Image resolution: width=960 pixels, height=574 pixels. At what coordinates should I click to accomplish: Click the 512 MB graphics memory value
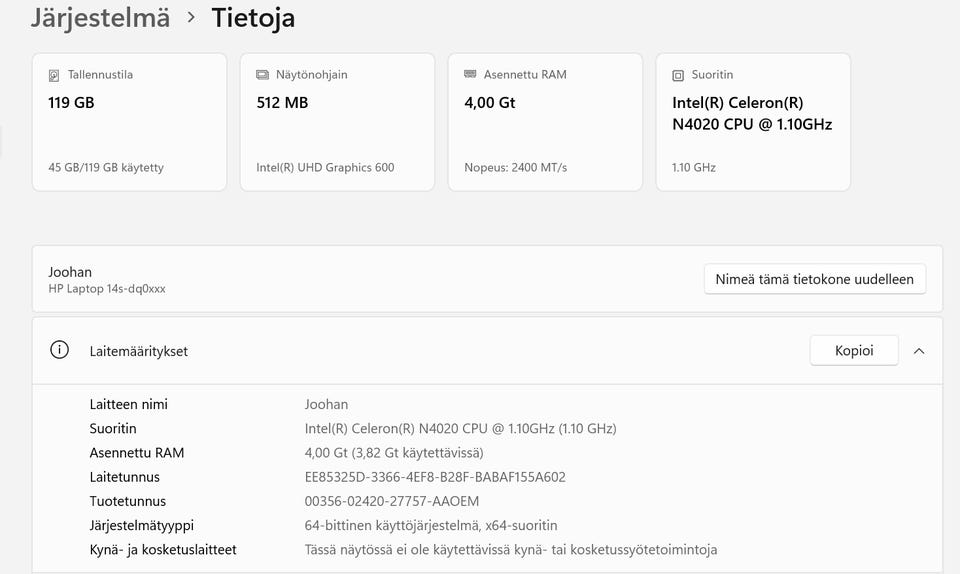[x=282, y=102]
